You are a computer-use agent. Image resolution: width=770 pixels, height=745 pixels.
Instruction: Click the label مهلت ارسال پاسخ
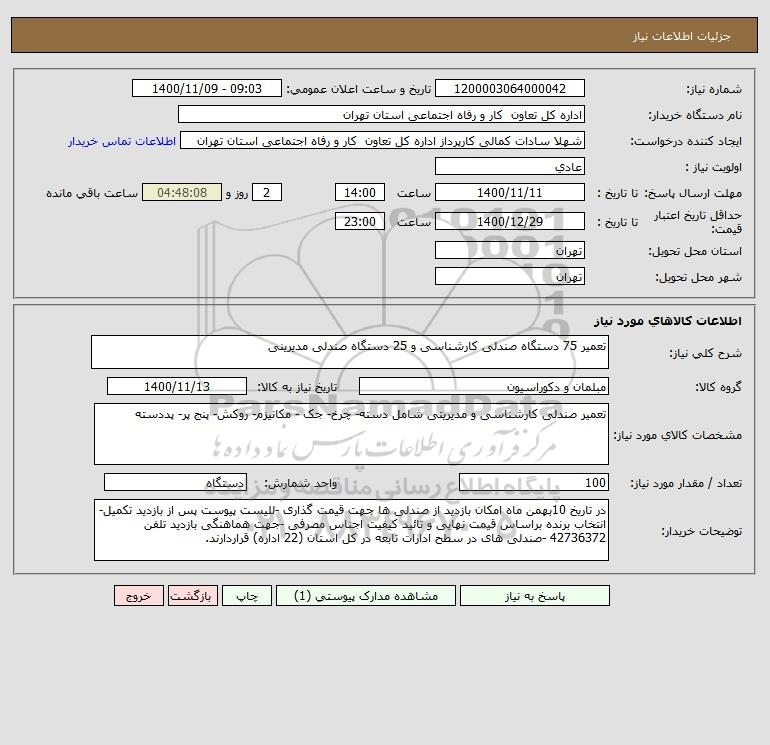pyautogui.click(x=693, y=193)
